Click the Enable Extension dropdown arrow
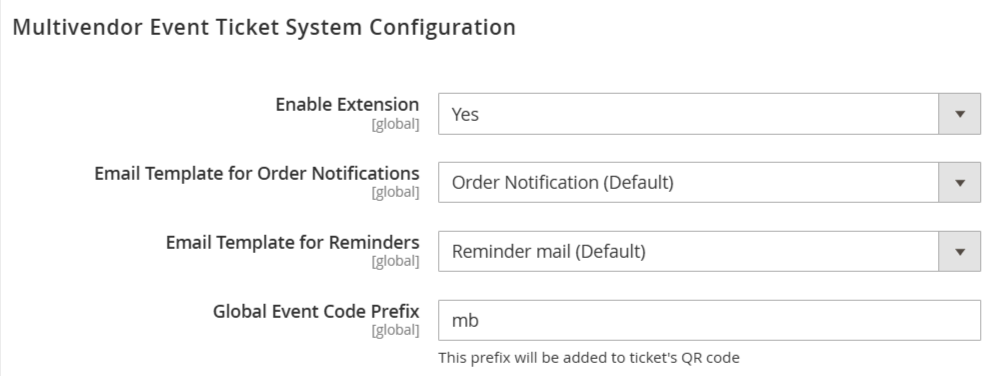The width and height of the screenshot is (1001, 376). point(959,114)
